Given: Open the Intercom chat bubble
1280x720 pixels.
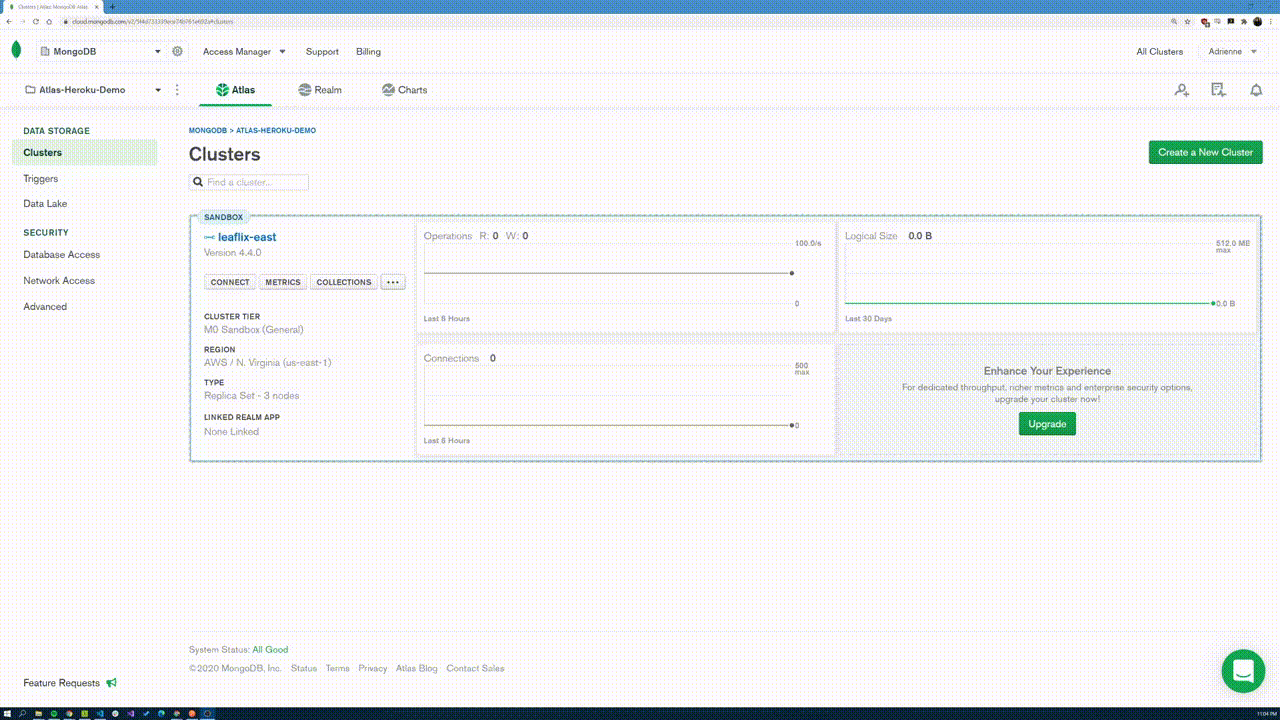Looking at the screenshot, I should 1243,671.
